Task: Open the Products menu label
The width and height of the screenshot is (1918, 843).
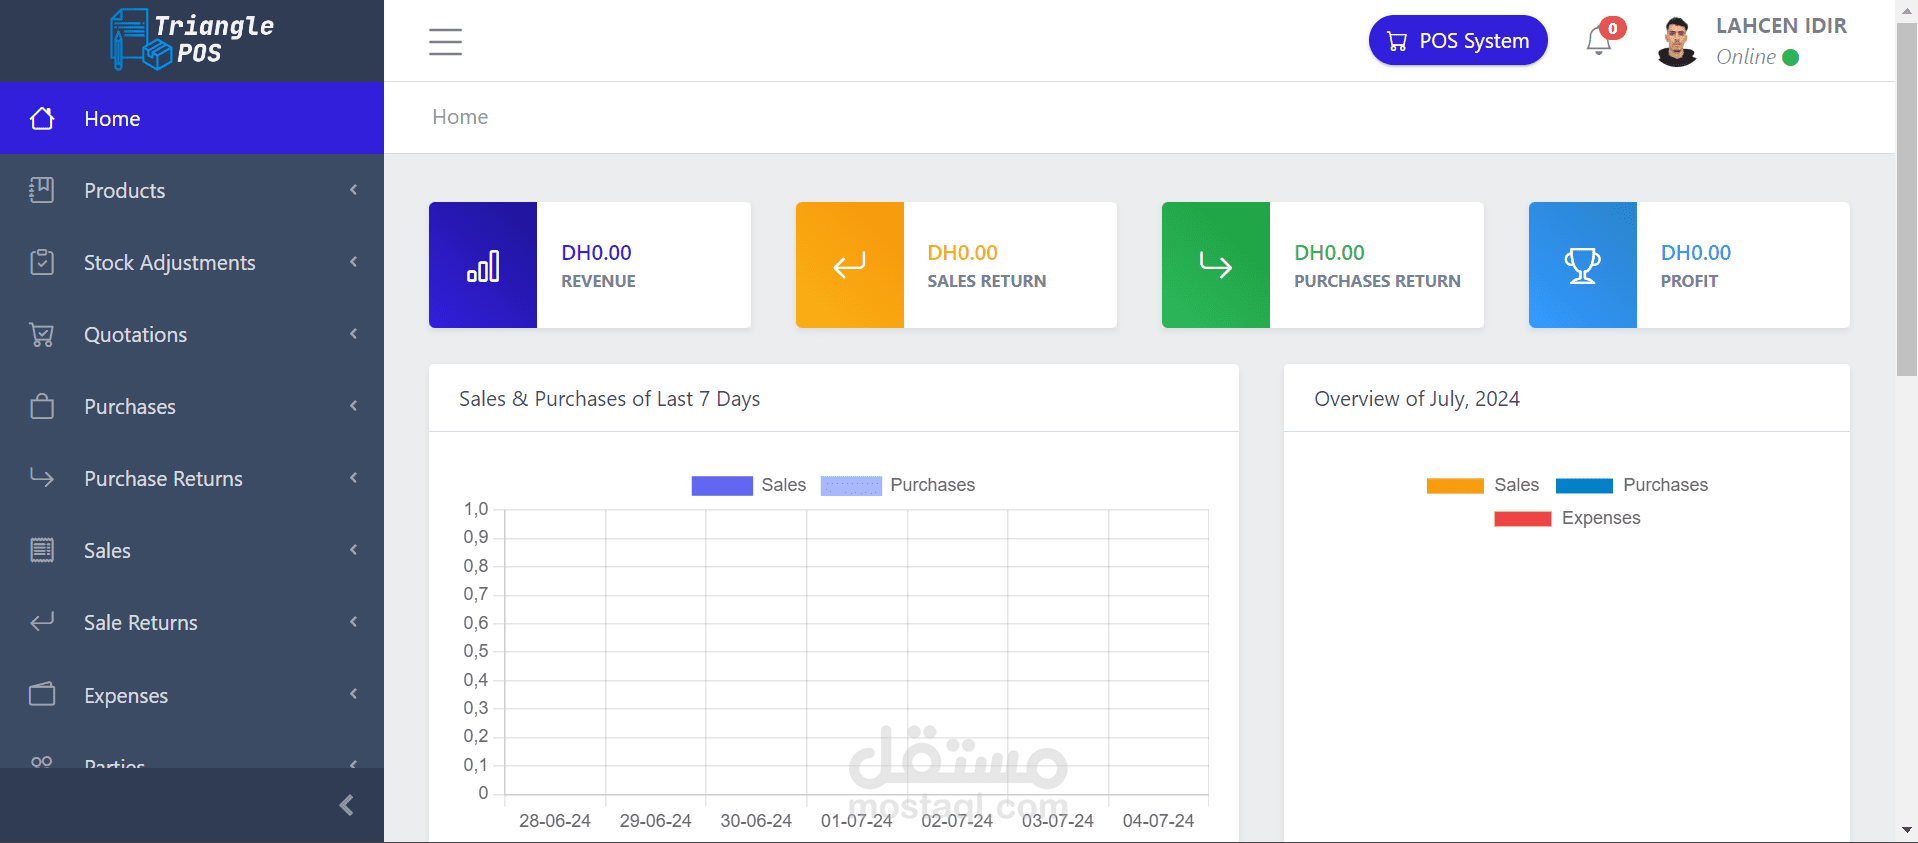Action: click(x=124, y=190)
